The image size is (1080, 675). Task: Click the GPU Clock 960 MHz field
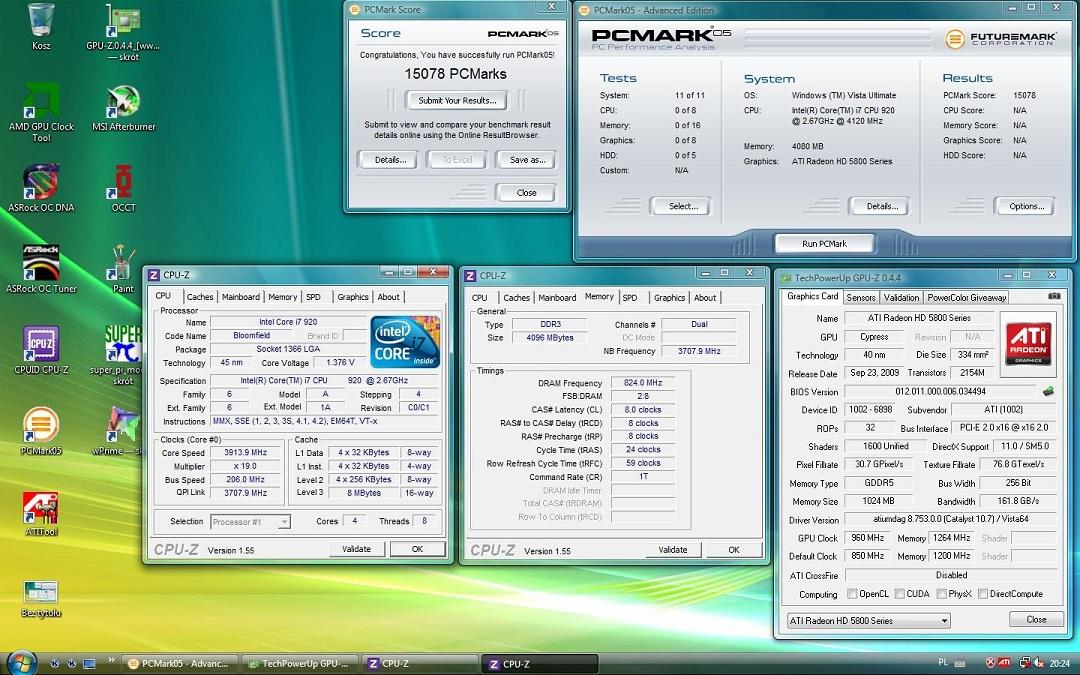pos(867,538)
